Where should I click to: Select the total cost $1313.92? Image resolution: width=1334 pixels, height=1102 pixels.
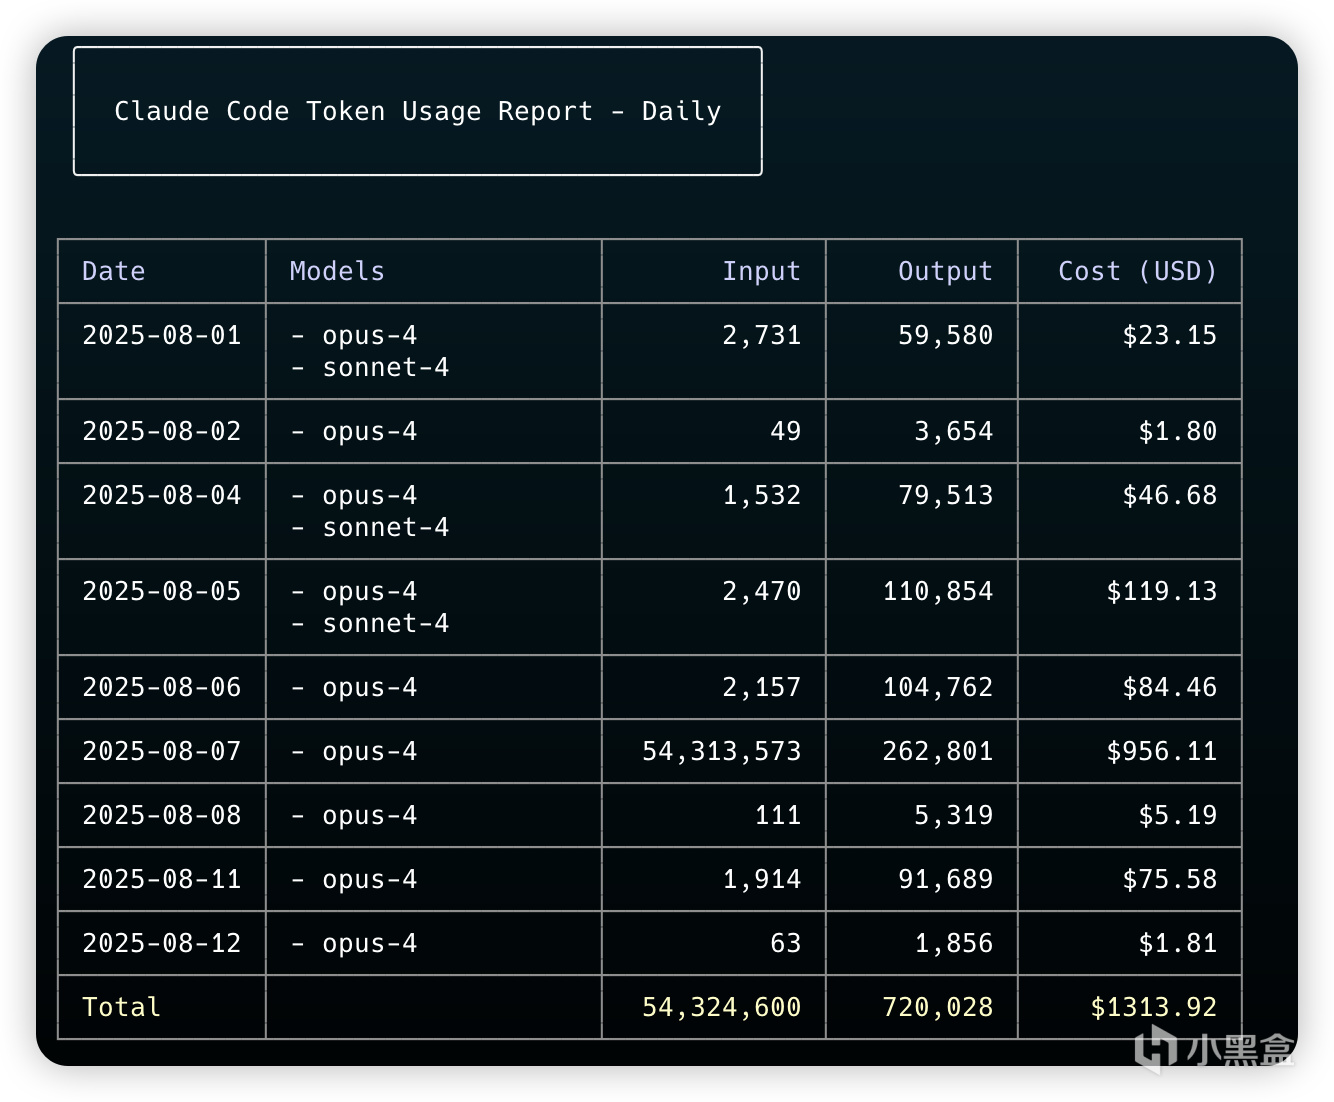1154,1007
